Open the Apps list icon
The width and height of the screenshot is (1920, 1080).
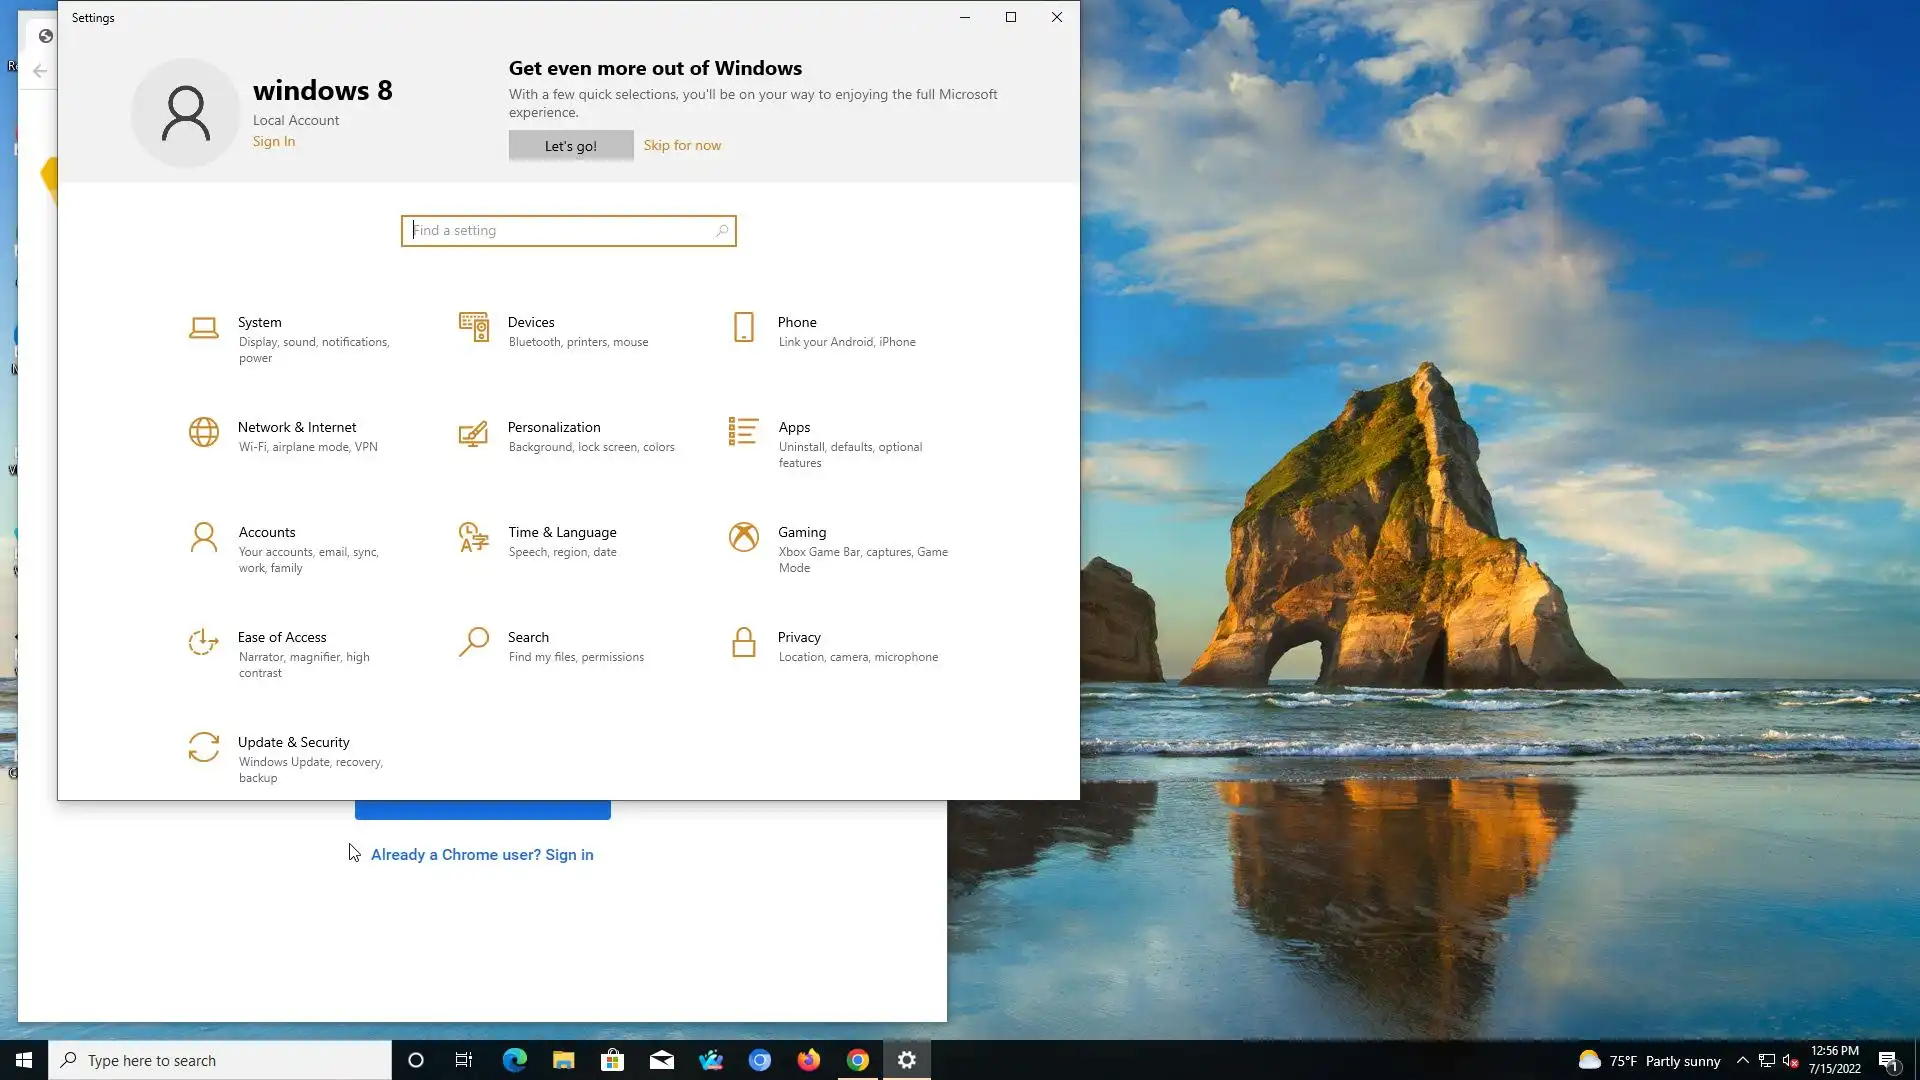744,432
